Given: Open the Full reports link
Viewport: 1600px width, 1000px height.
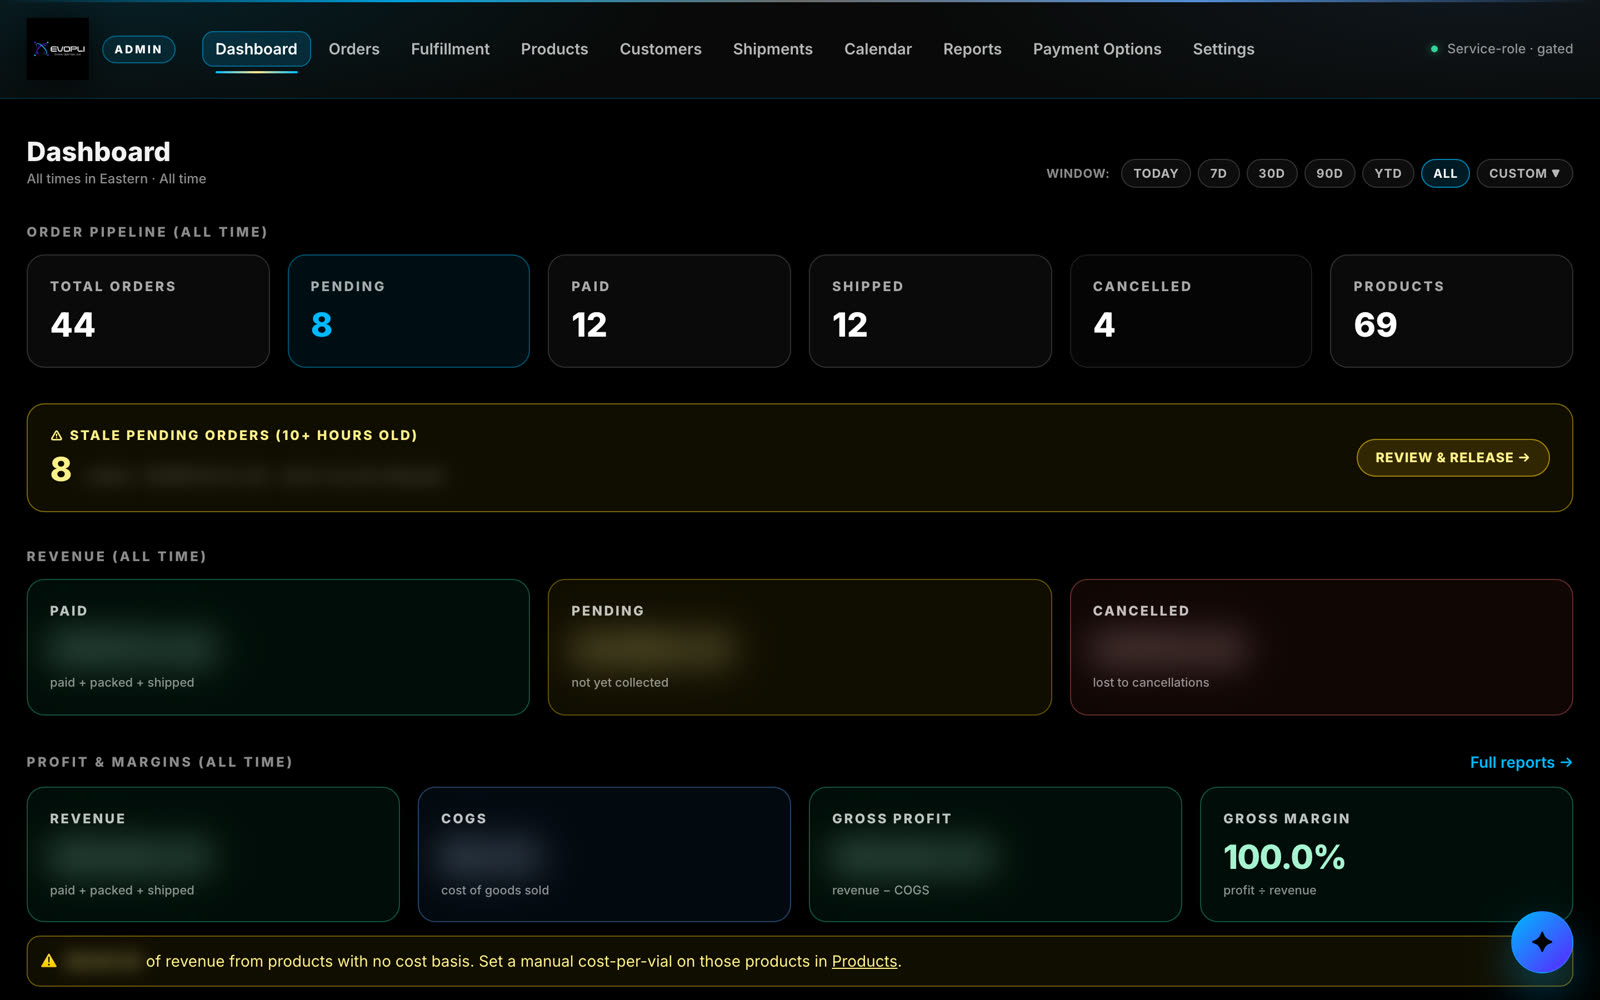Looking at the screenshot, I should point(1521,762).
